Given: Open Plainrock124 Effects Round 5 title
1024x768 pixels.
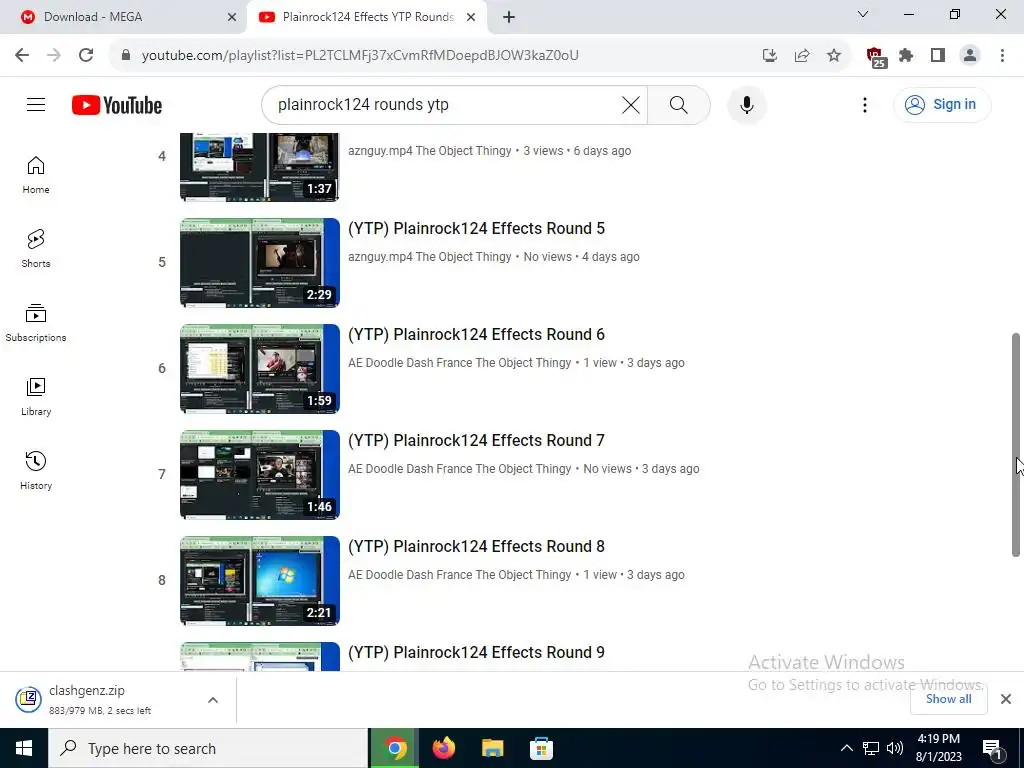Looking at the screenshot, I should [x=476, y=228].
